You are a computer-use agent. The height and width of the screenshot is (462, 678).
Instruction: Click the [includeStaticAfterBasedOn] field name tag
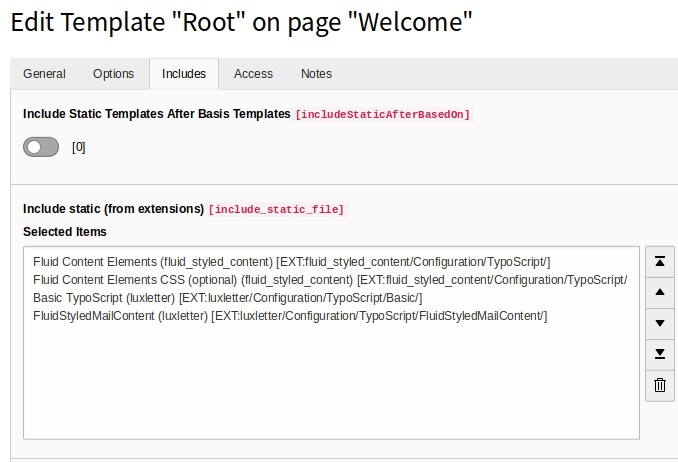[x=383, y=115]
